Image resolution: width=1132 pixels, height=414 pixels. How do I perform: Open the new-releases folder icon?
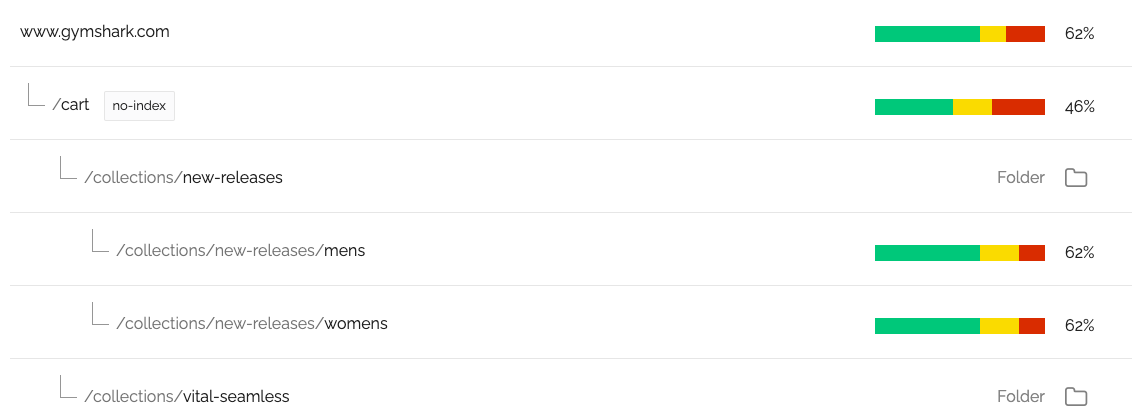click(1076, 178)
